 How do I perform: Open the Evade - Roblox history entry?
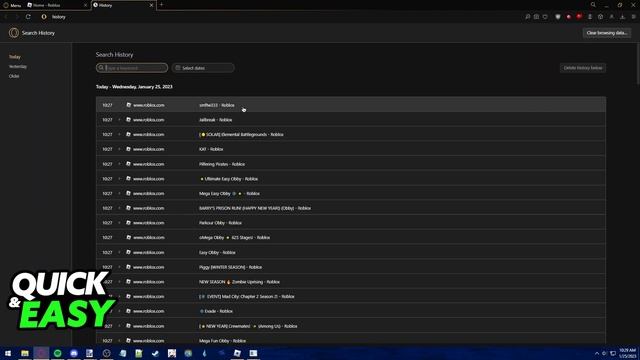351,311
